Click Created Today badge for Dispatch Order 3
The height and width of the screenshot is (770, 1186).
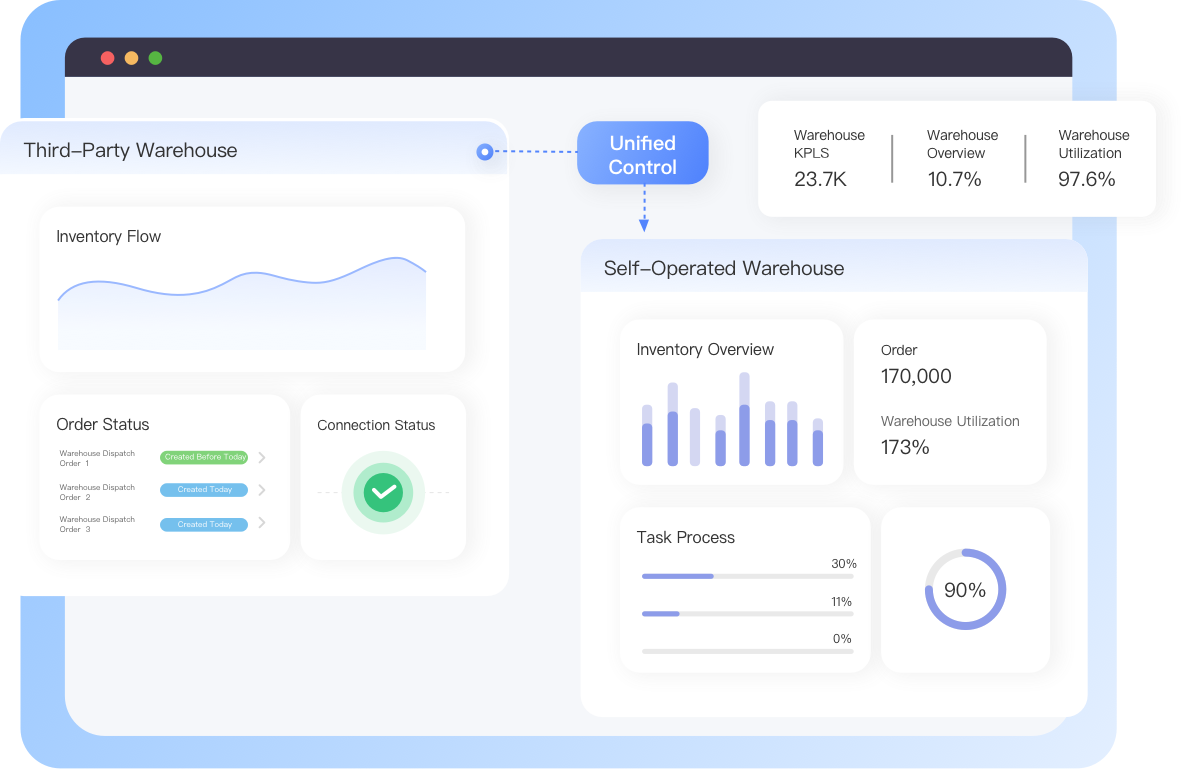pyautogui.click(x=204, y=524)
